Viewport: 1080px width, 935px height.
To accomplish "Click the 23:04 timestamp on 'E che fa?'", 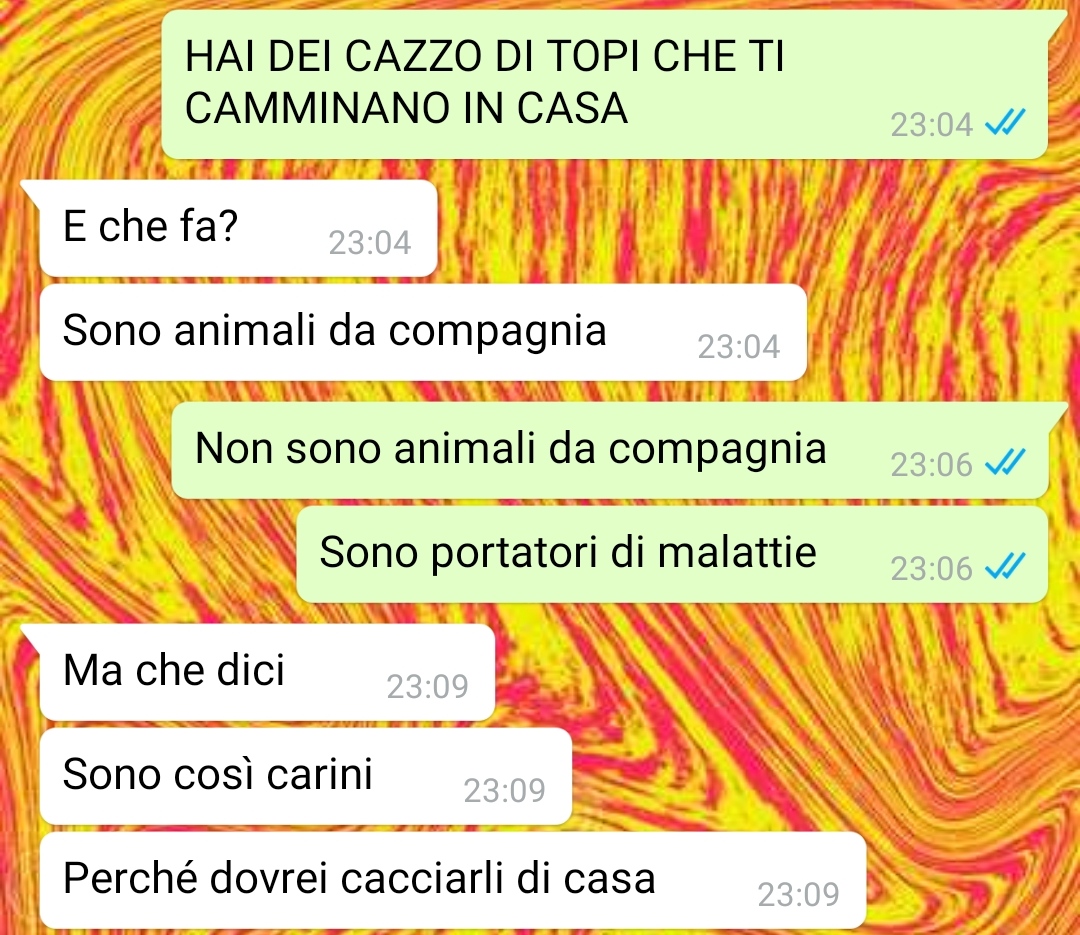I will [x=370, y=243].
